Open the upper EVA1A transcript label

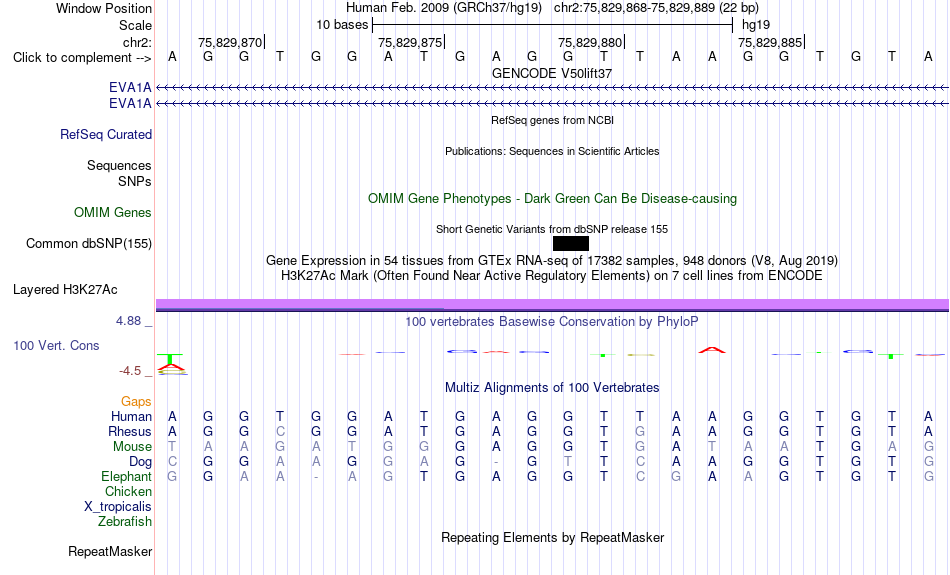130,87
